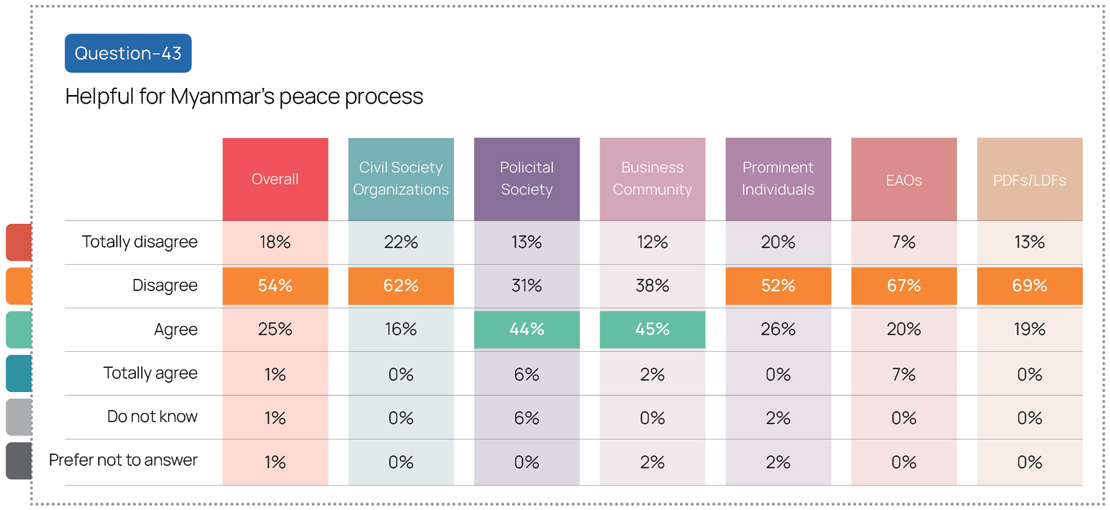Click the EAOs column header
Image resolution: width=1110 pixels, height=510 pixels.
coord(903,179)
